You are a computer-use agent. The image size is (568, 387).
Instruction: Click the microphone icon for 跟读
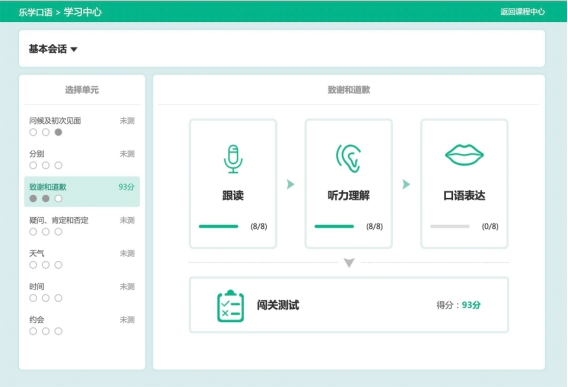(x=233, y=159)
